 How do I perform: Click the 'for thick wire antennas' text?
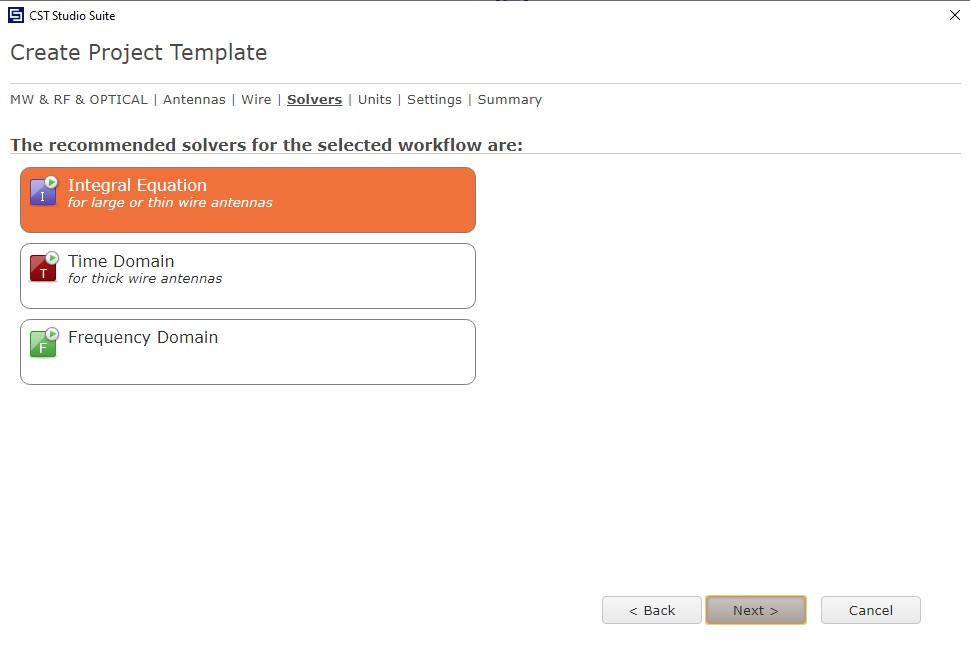coord(145,279)
